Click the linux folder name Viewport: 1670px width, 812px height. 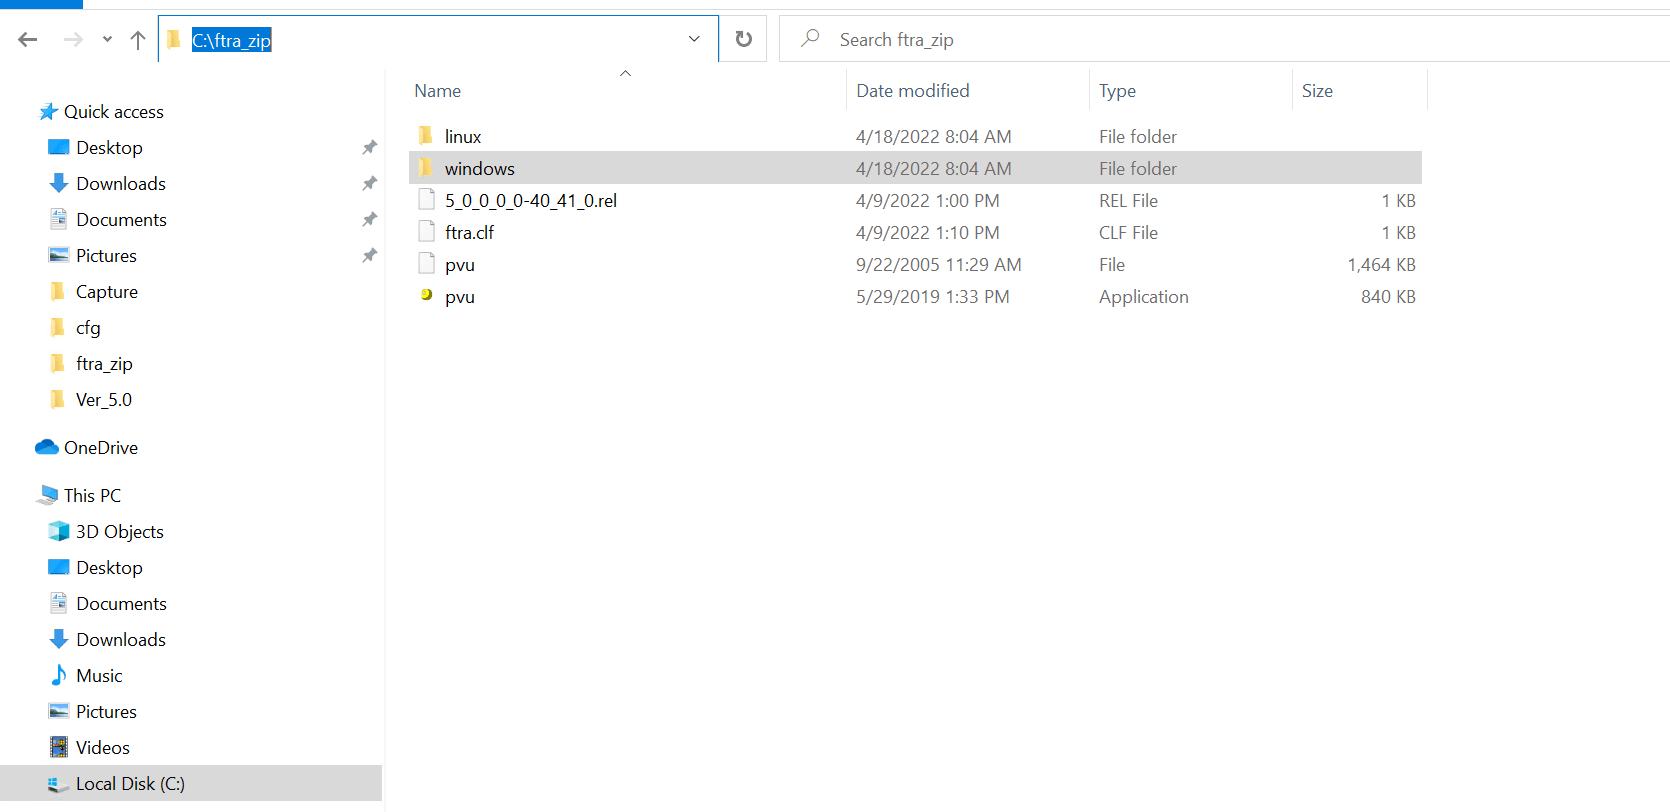463,137
